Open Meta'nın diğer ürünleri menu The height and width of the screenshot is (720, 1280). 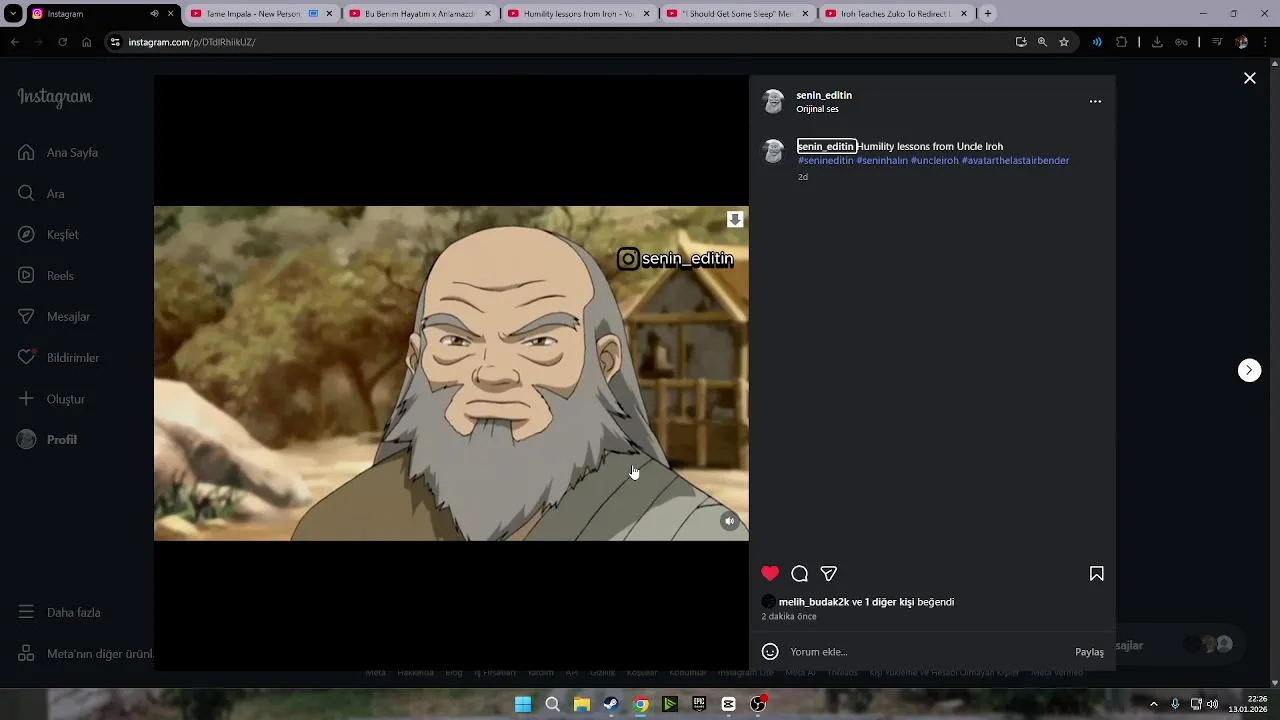(85, 654)
